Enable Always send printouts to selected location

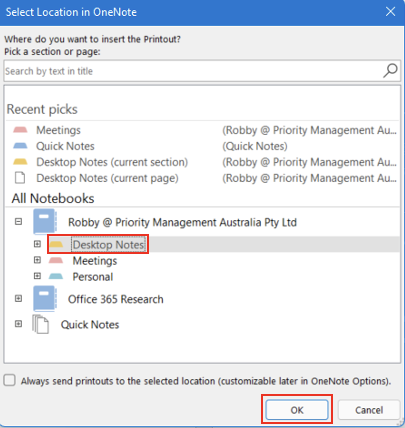(10, 380)
